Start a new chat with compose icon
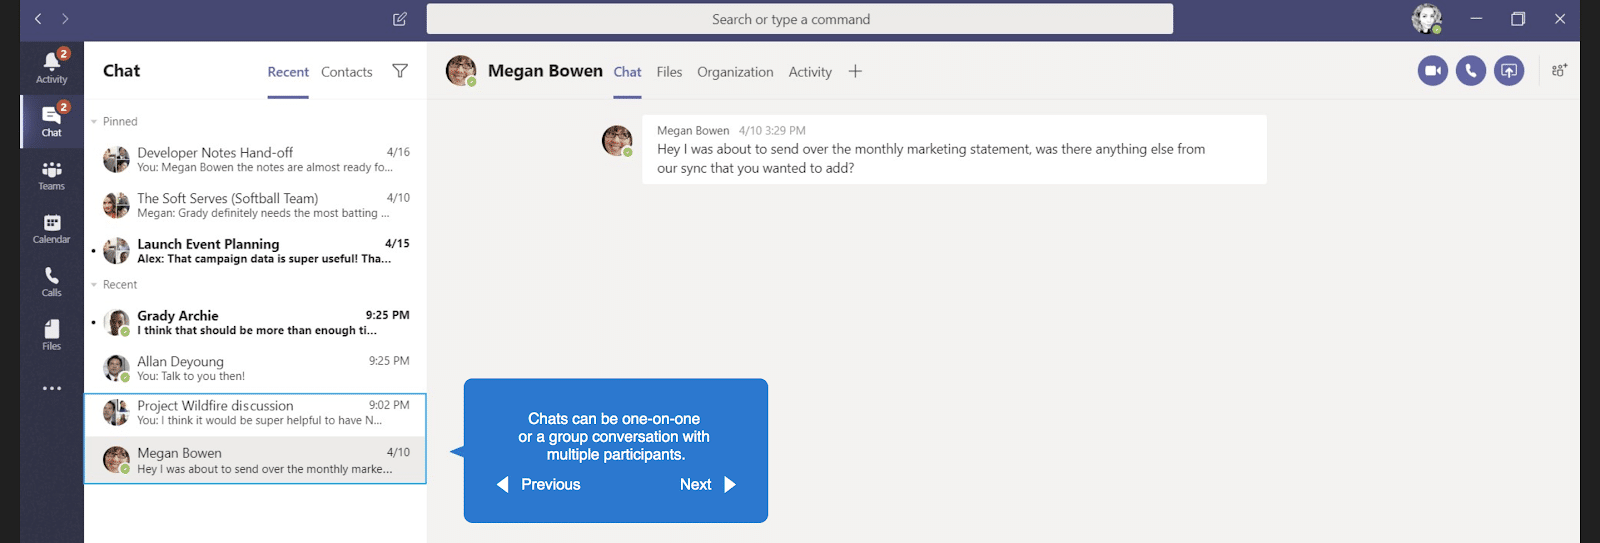 coord(400,19)
